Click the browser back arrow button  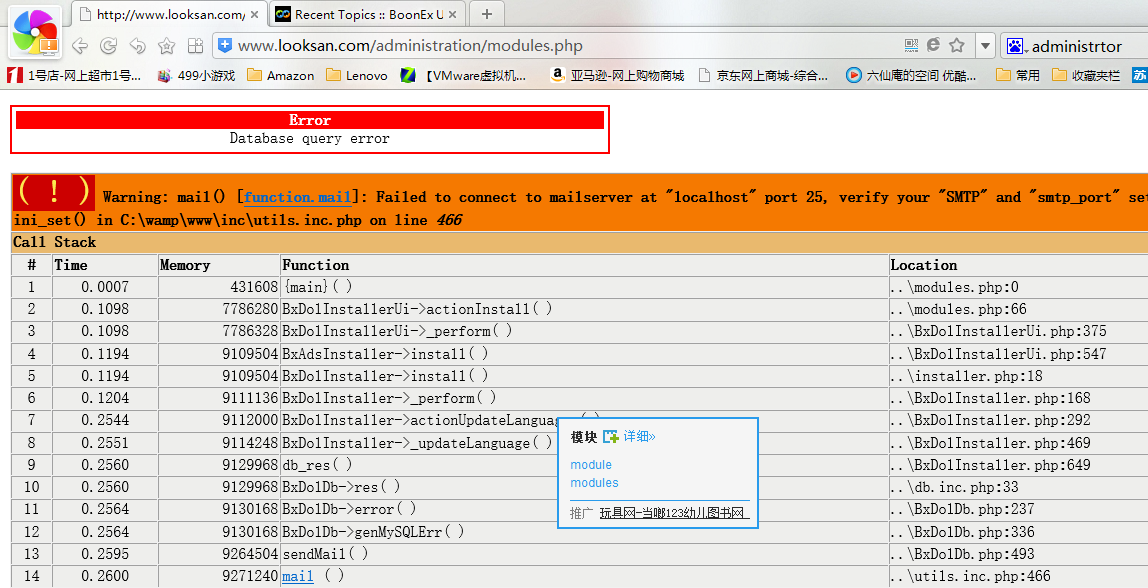pos(80,46)
